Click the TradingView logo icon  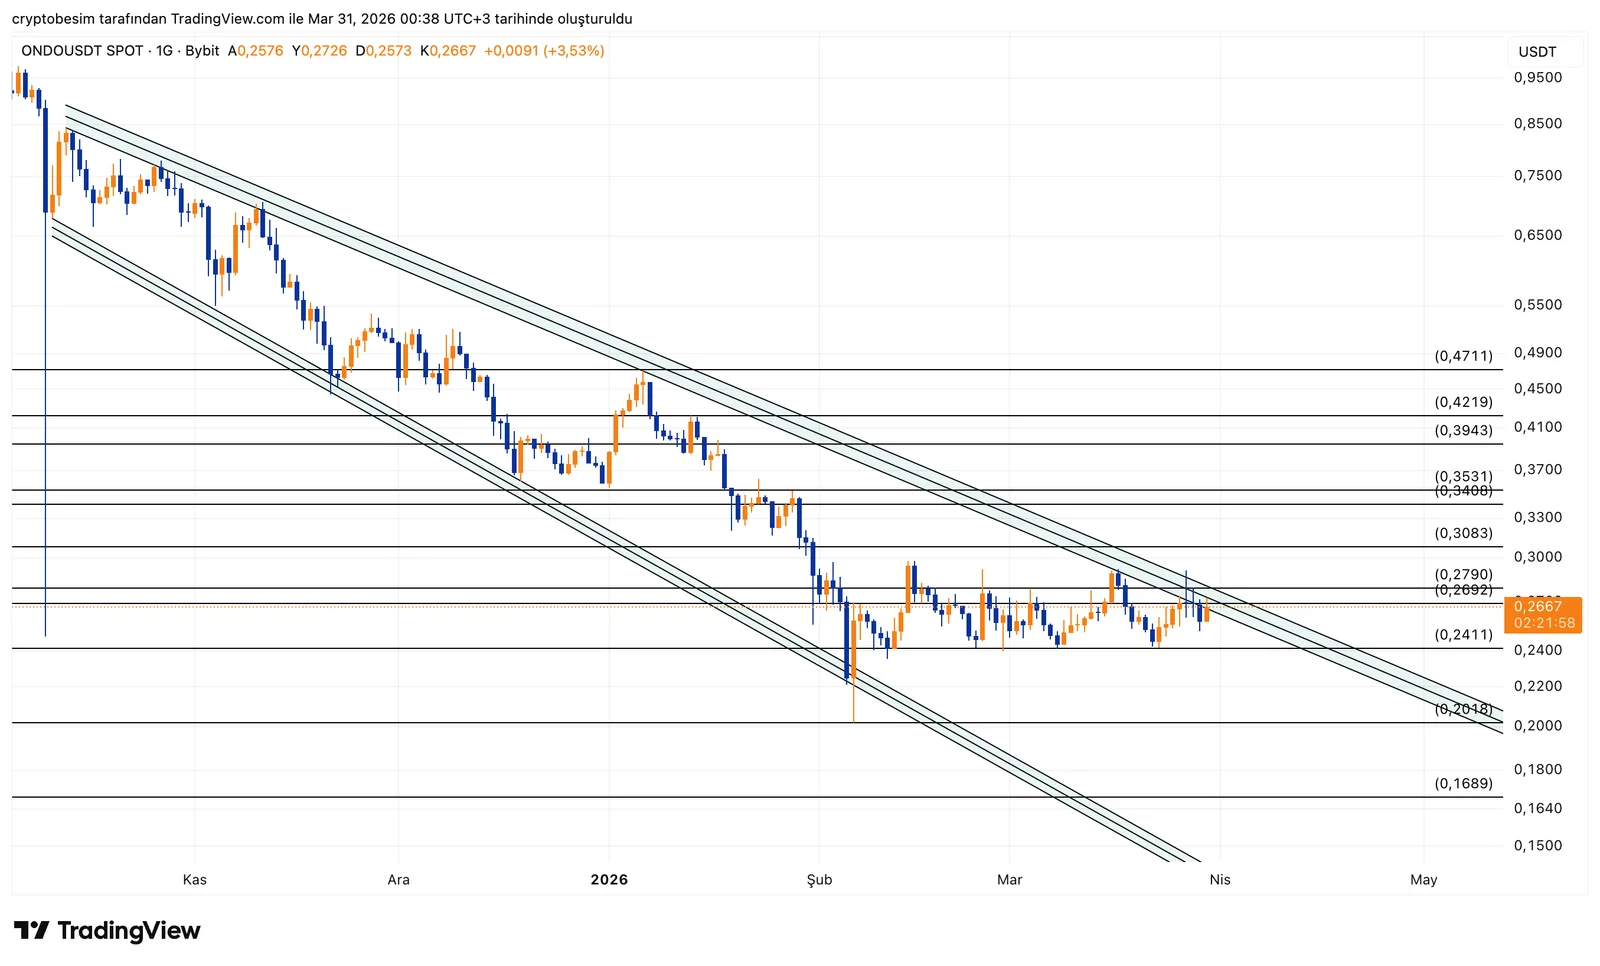(31, 931)
